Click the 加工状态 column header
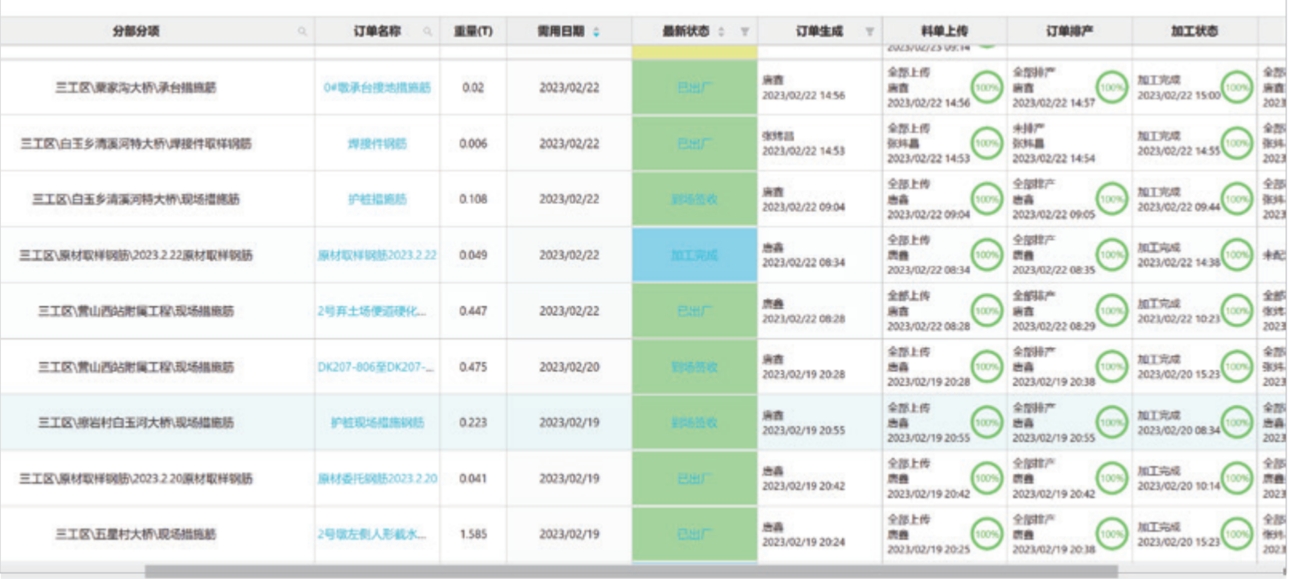Viewport: 1290px width, 579px height. tap(1194, 32)
